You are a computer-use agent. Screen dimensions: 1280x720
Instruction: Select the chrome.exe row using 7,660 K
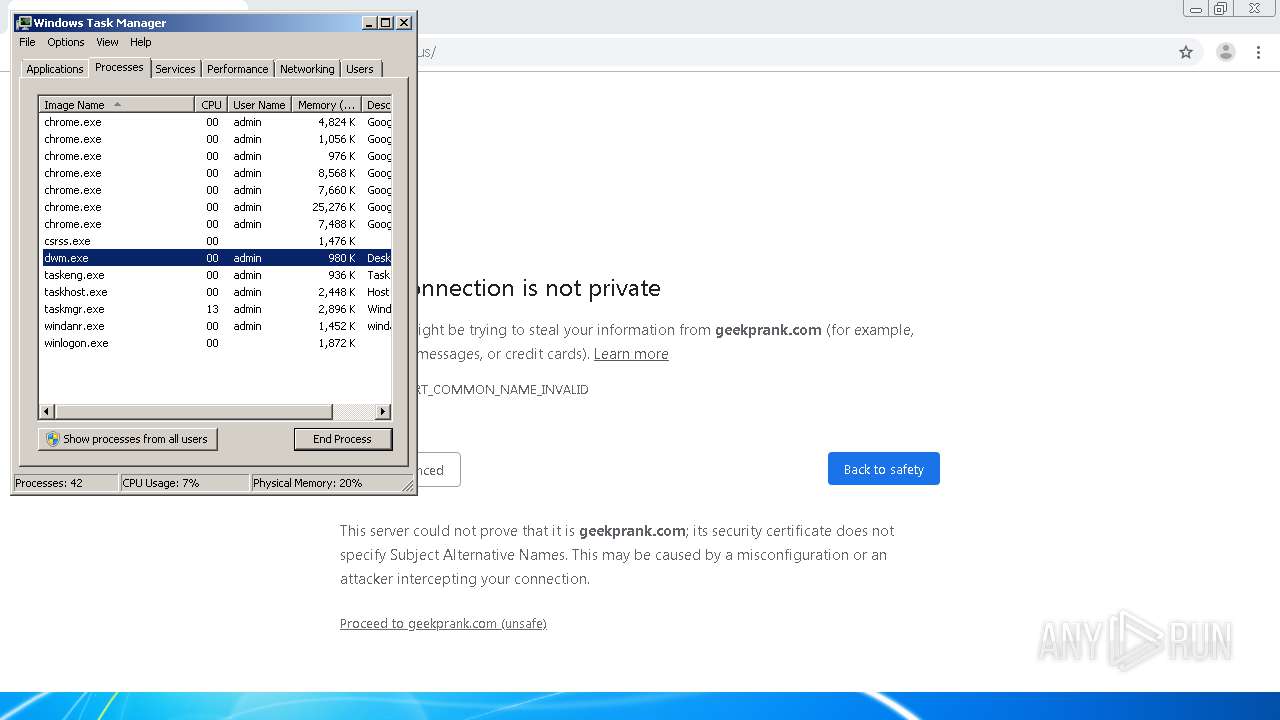215,190
